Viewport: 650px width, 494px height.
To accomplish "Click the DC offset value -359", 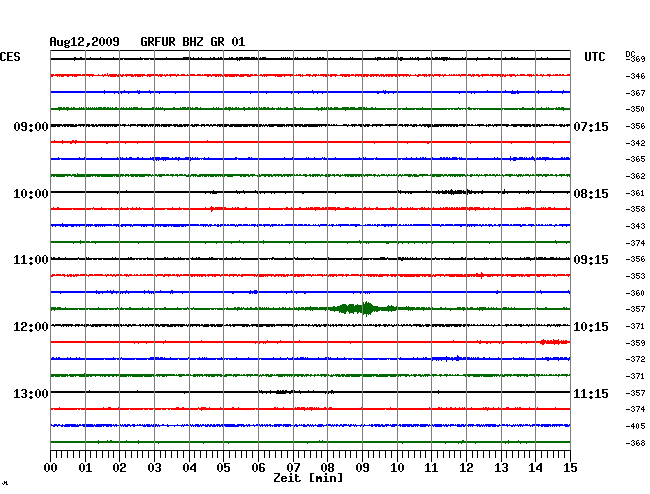I will coord(635,343).
